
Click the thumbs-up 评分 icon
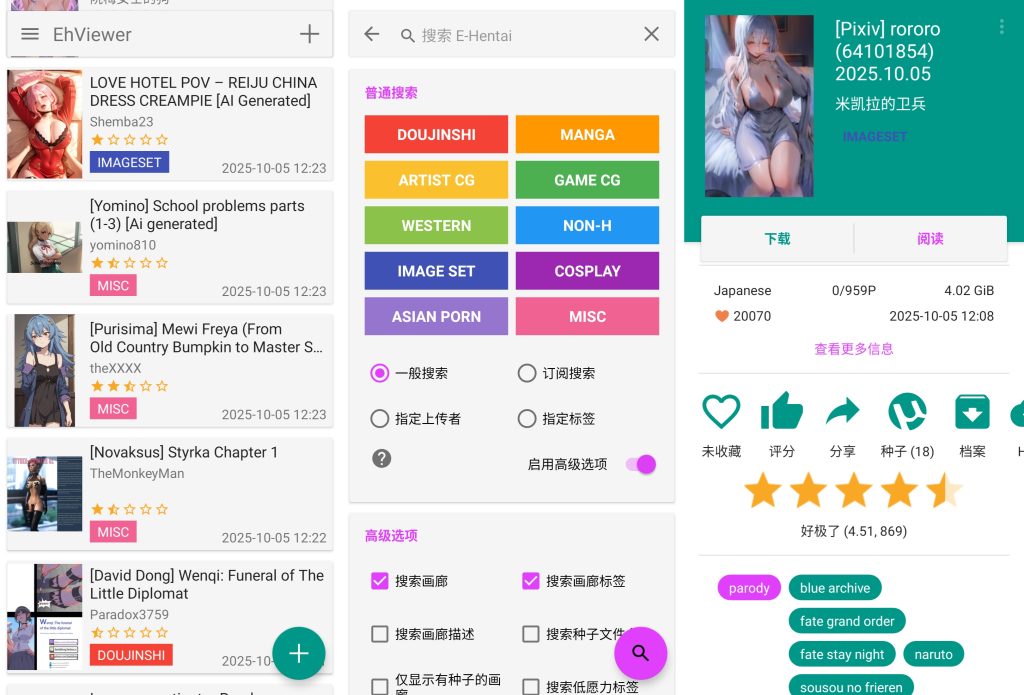point(781,412)
